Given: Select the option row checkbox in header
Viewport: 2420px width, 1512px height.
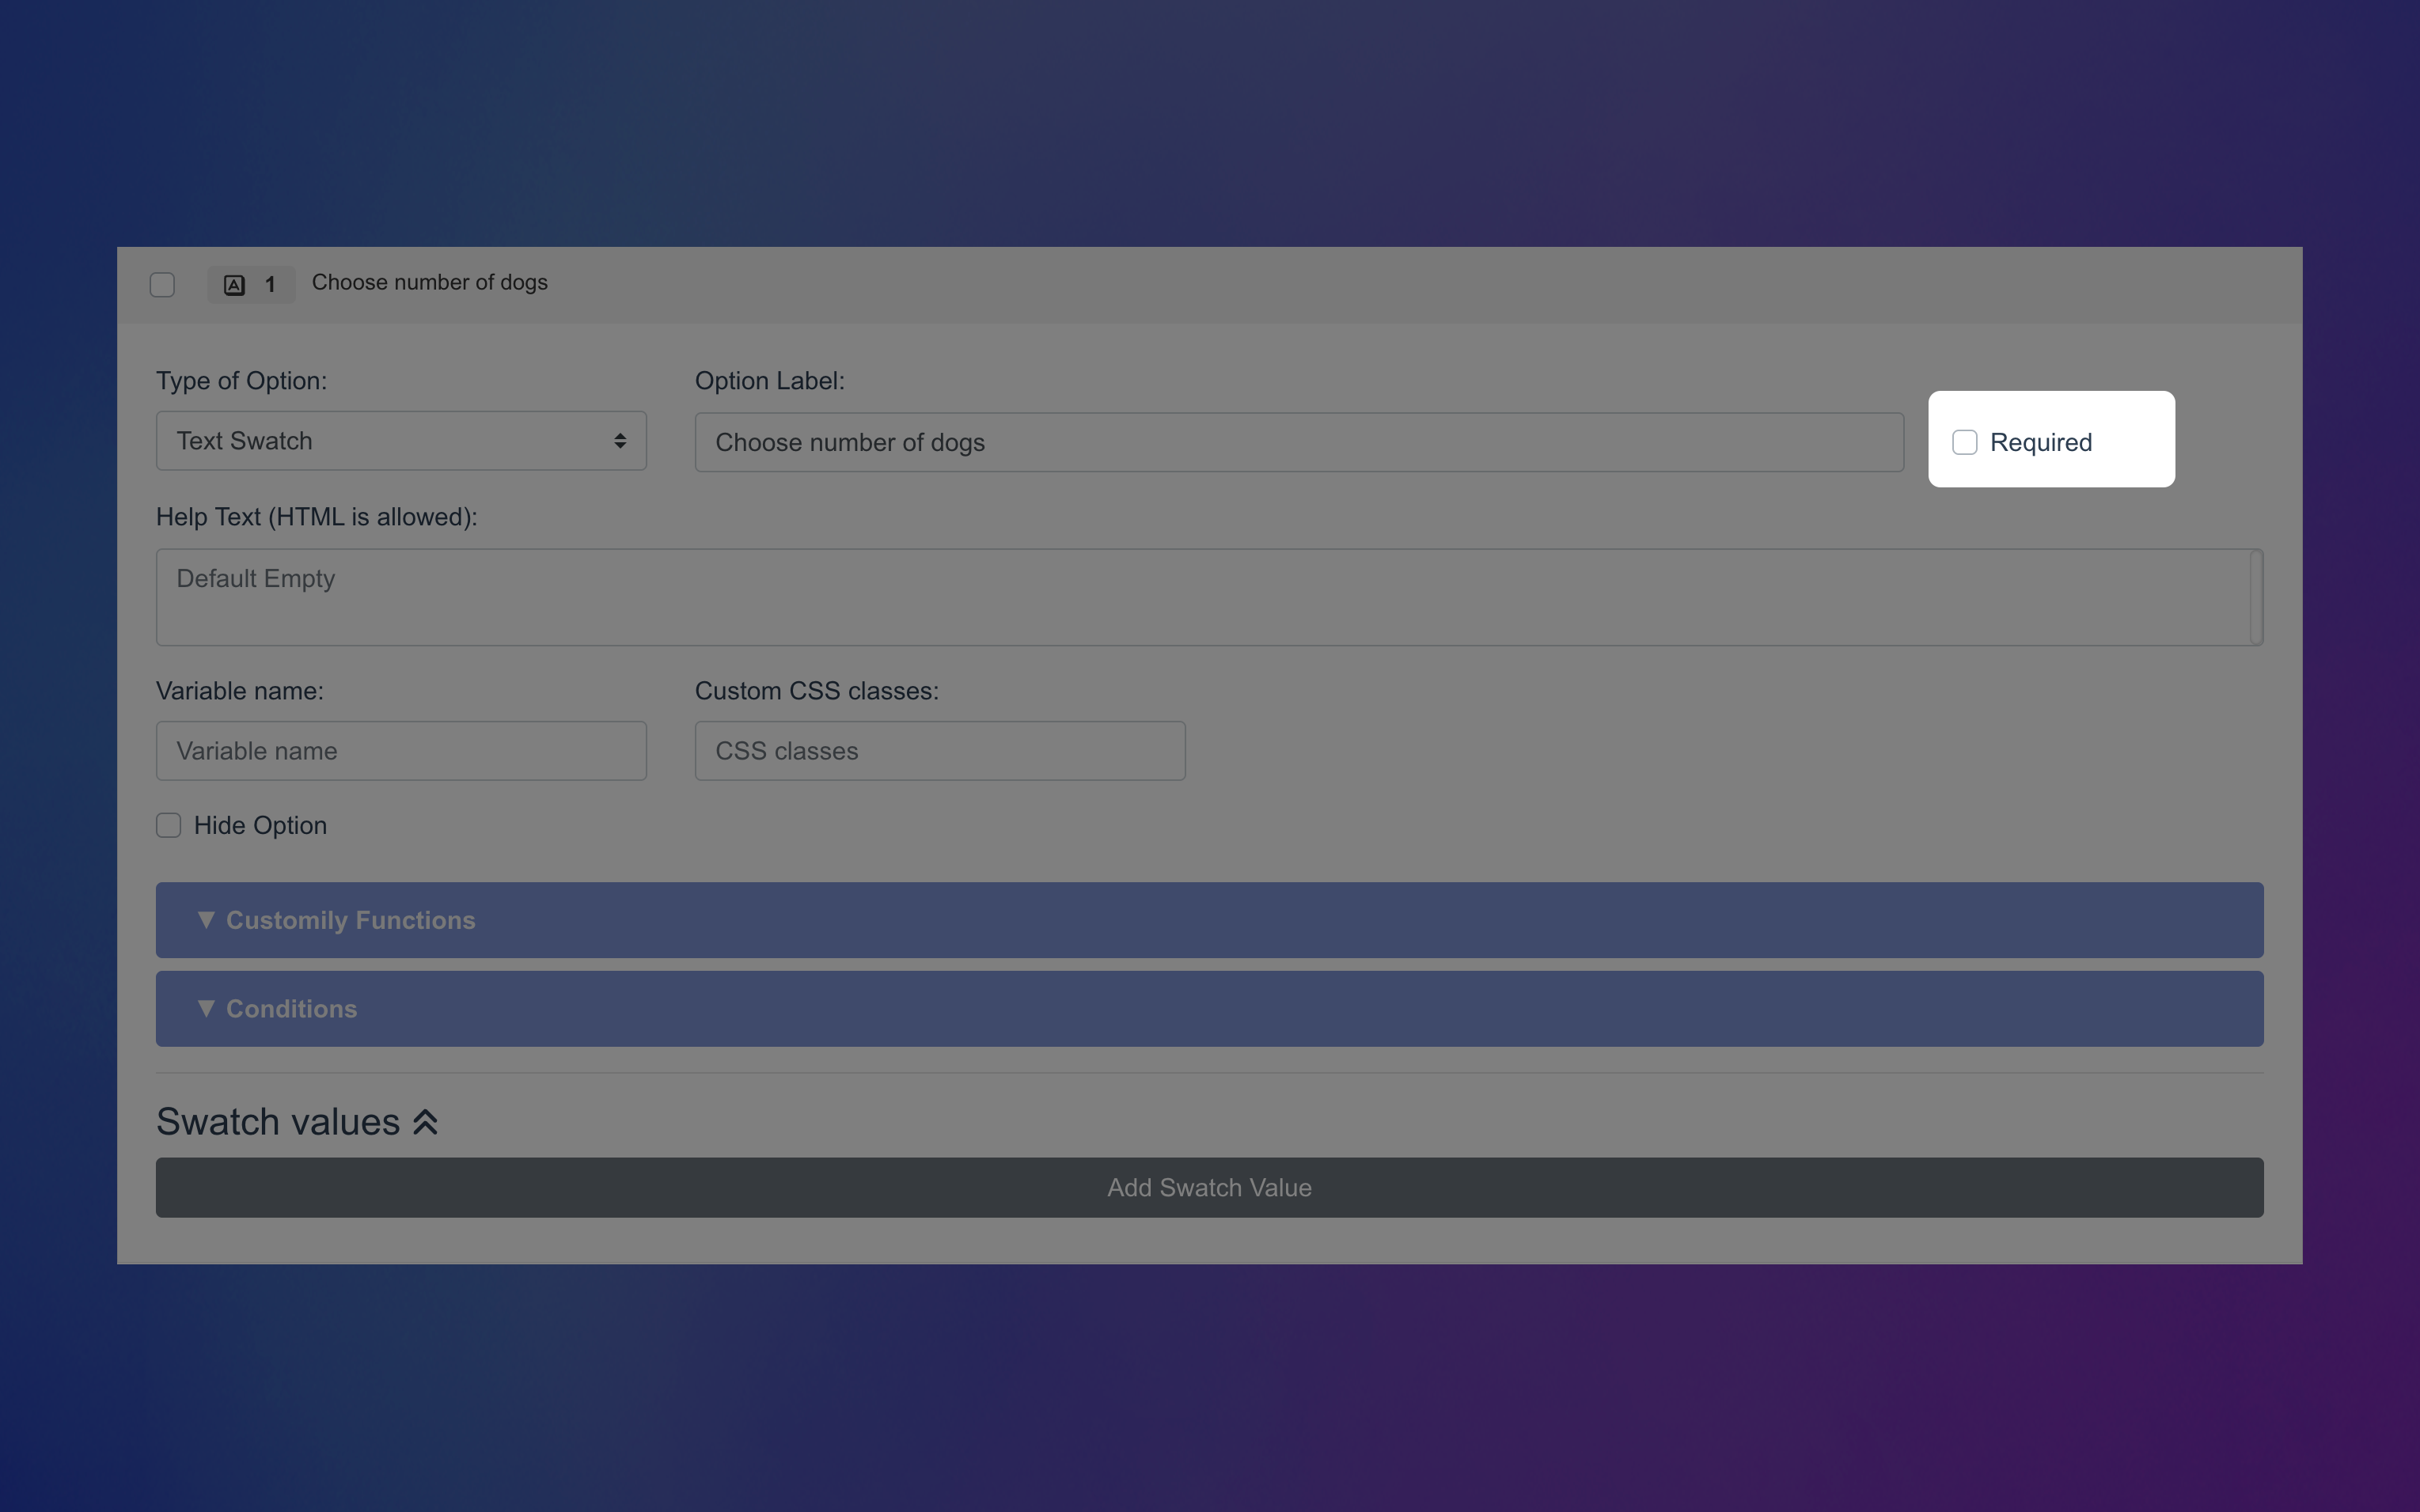Looking at the screenshot, I should click(x=162, y=285).
